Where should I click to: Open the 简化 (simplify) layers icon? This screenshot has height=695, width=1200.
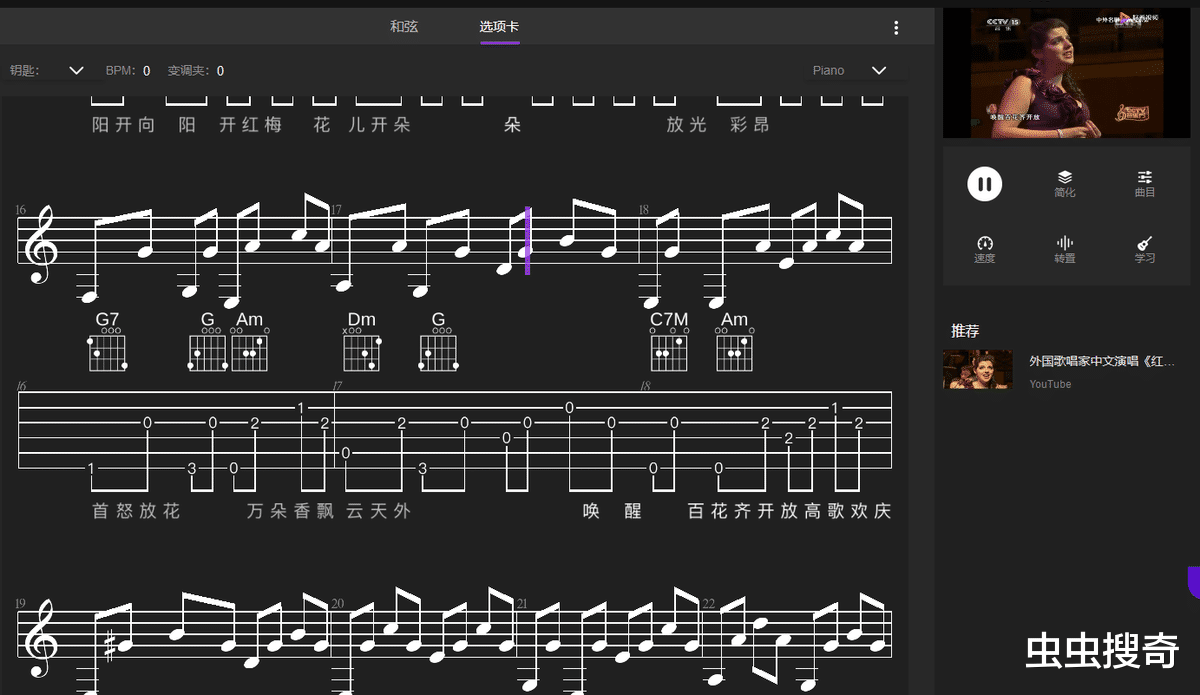1065,177
